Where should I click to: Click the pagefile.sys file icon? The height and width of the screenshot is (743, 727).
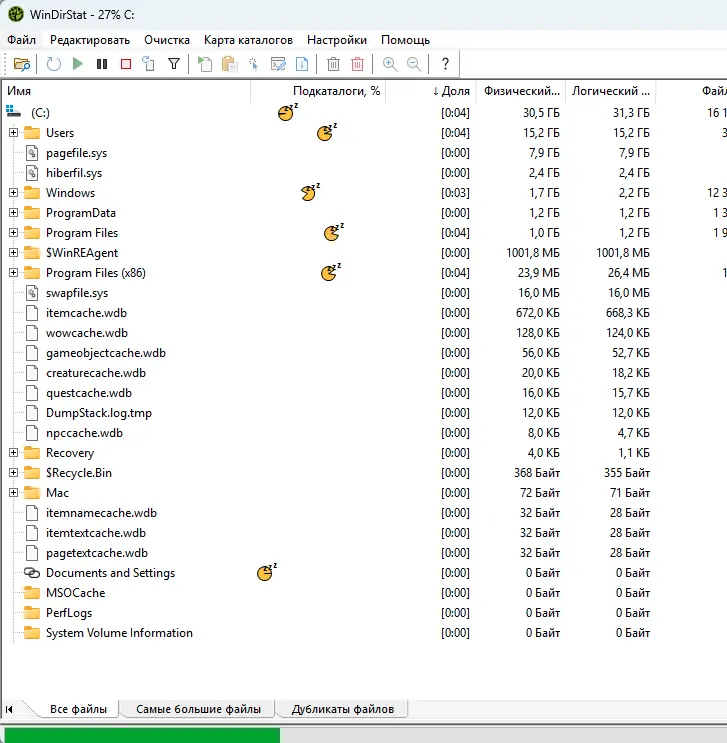32,153
